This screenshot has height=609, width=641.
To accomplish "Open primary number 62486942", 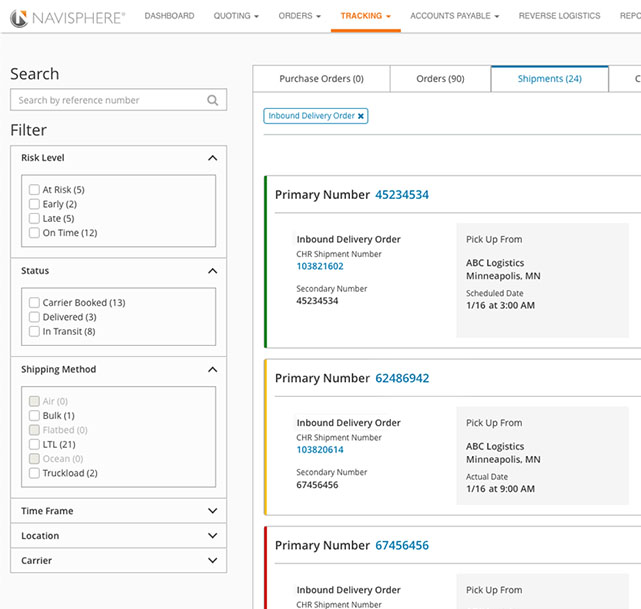I will click(402, 378).
